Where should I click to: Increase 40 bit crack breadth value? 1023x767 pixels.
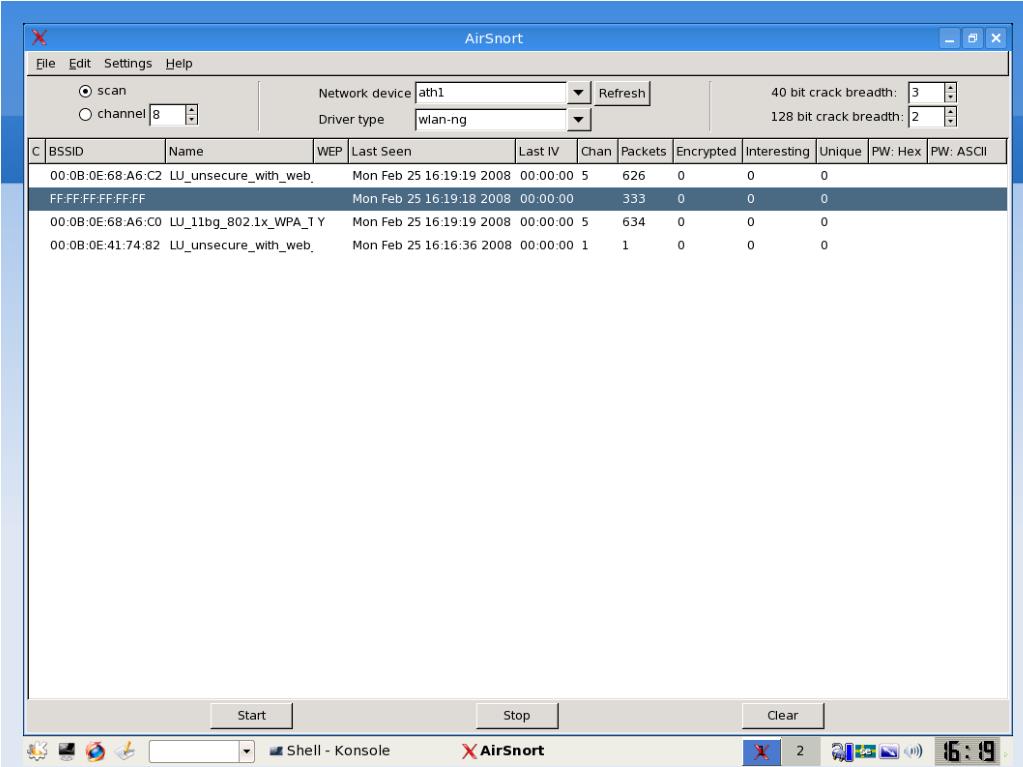(x=951, y=87)
